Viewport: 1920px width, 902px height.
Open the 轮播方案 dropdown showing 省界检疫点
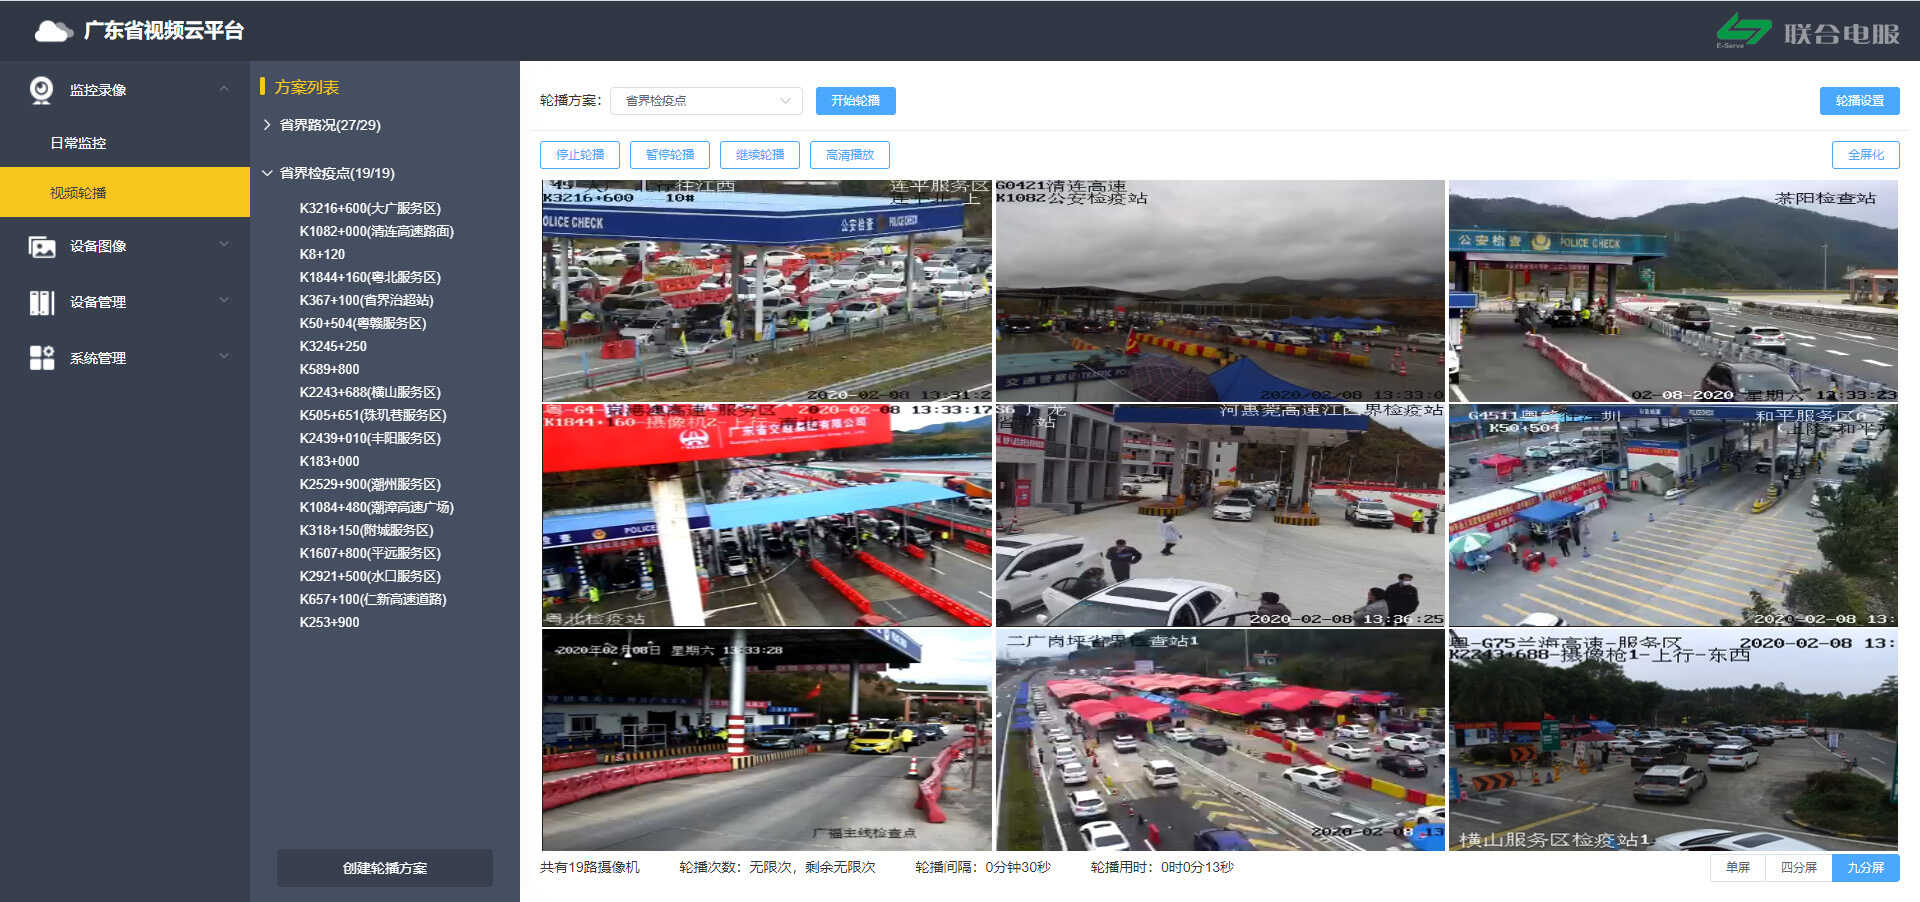[x=706, y=101]
